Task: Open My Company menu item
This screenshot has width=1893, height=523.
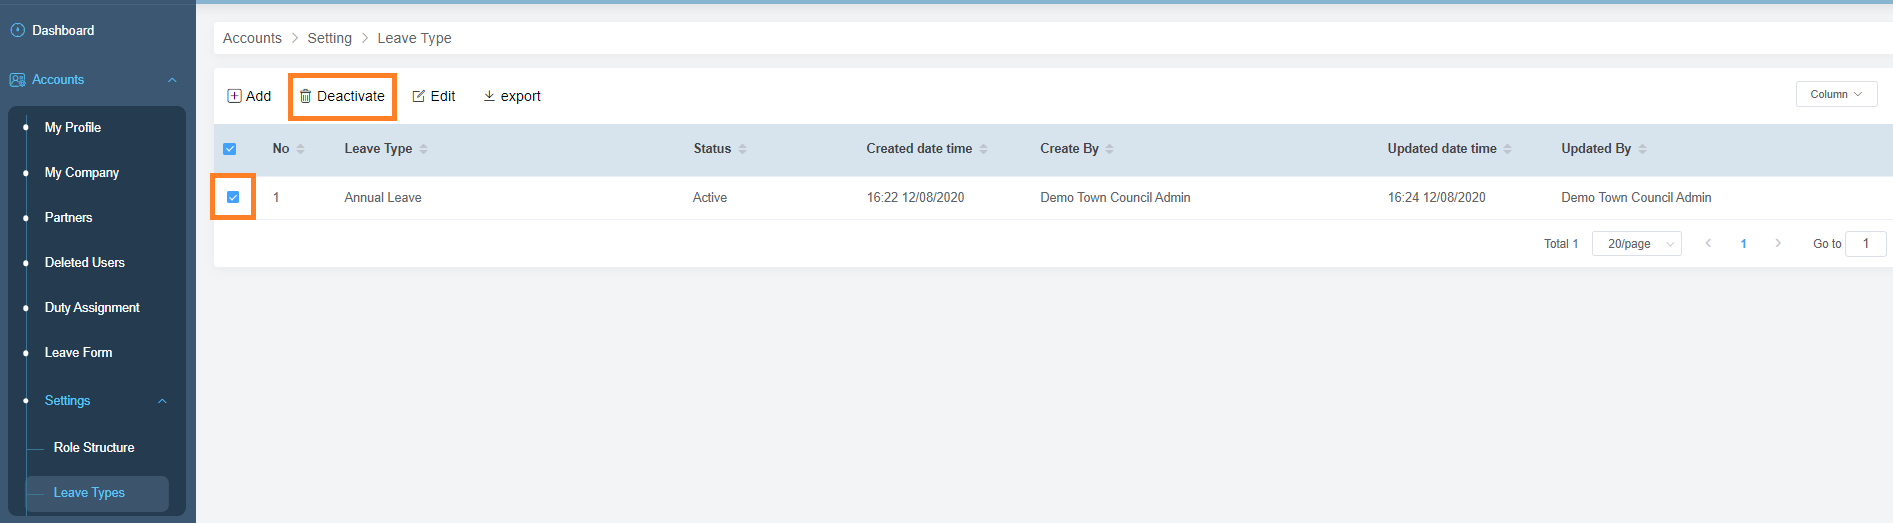Action: coord(82,172)
